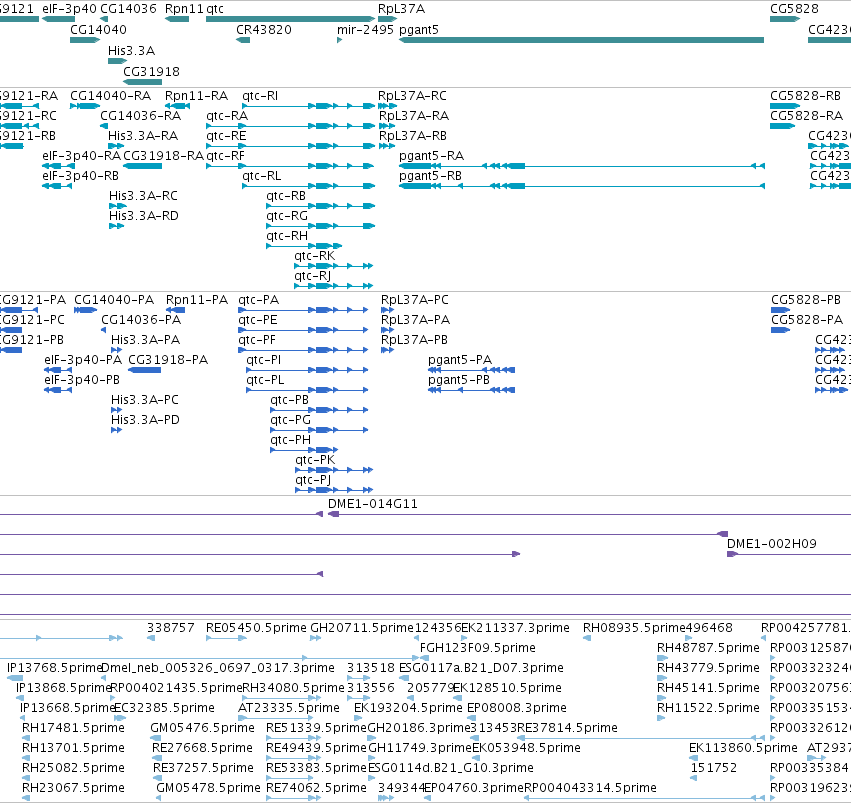Click the RpL37A-RB transcript label

tap(413, 136)
